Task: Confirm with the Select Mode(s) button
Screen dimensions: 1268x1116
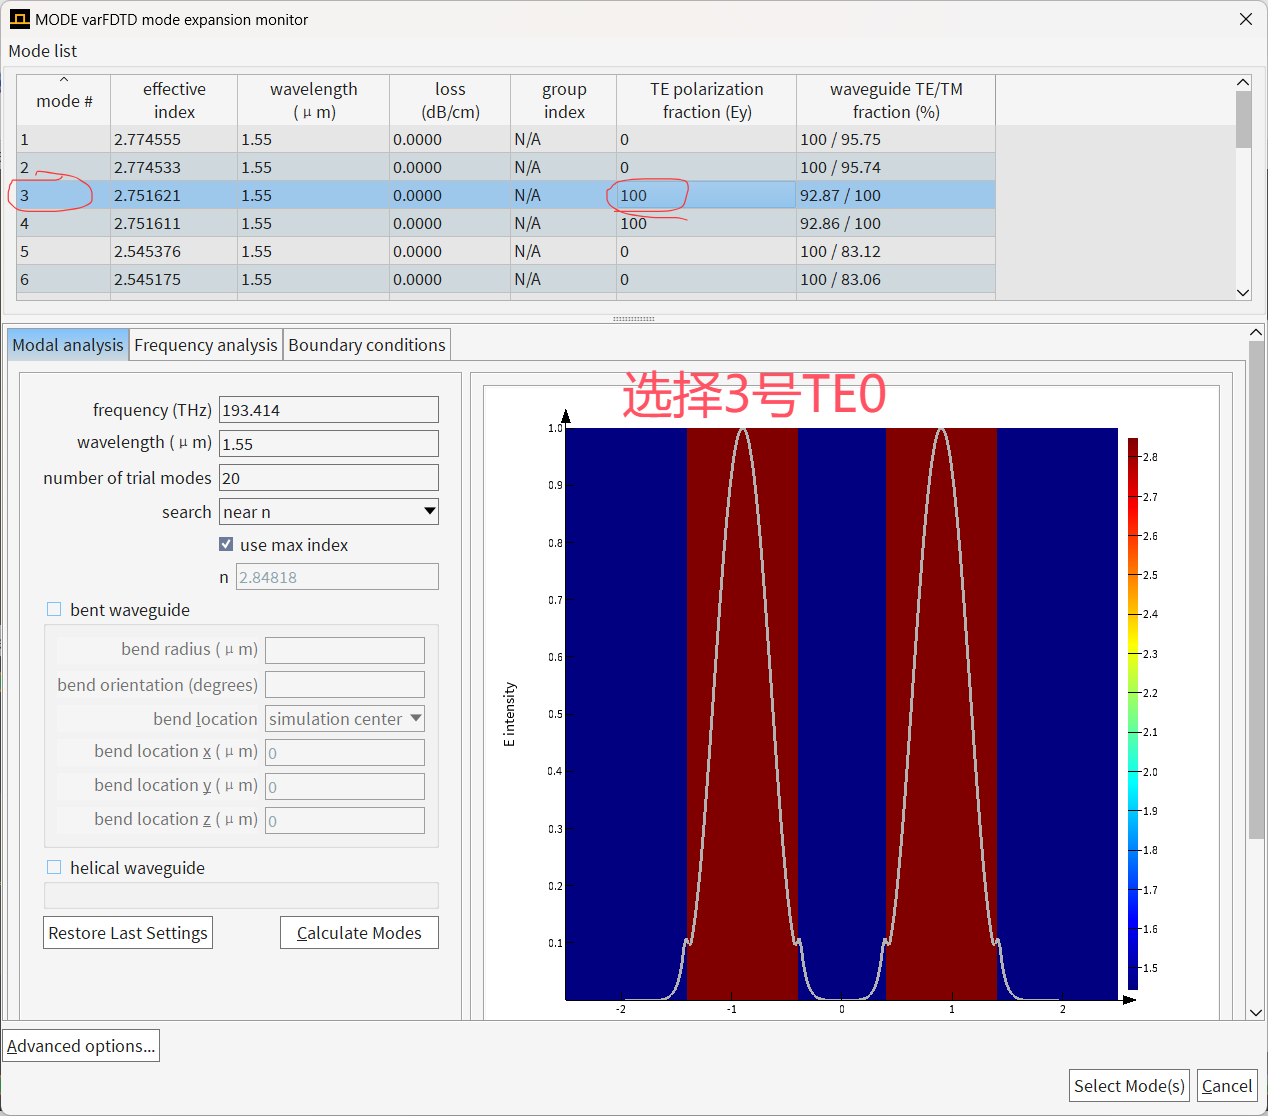Action: click(1129, 1086)
